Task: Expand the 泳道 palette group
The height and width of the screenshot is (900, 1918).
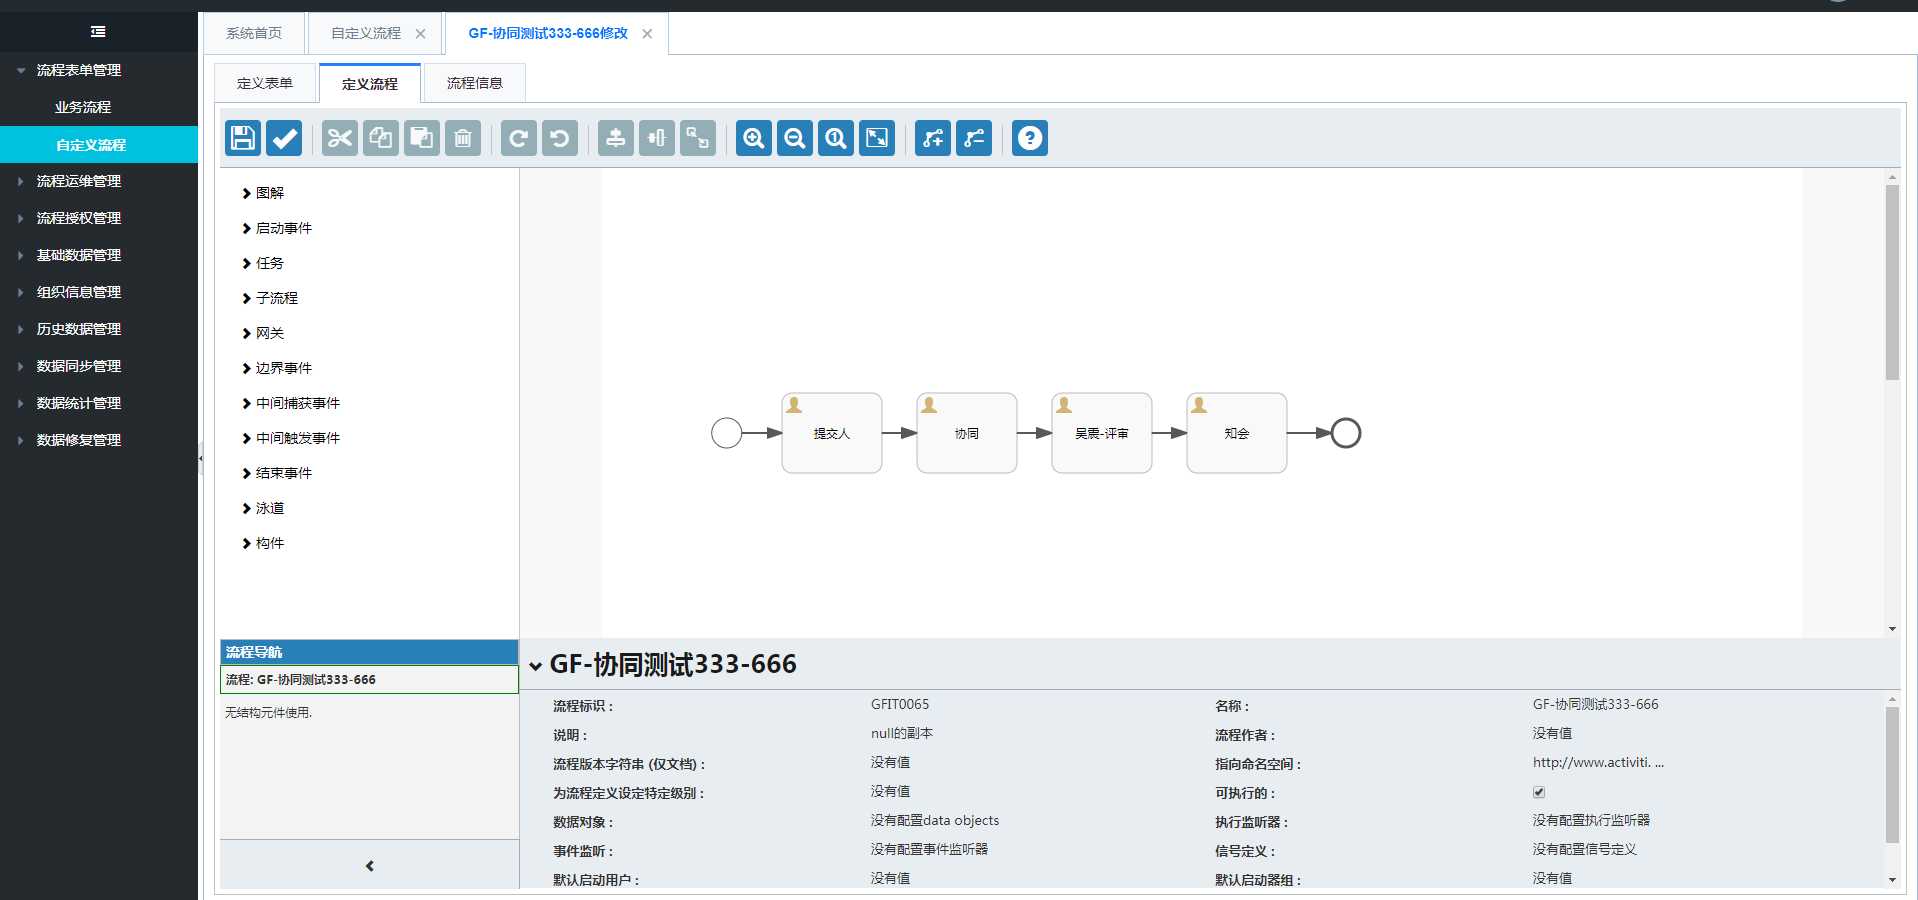Action: (263, 508)
